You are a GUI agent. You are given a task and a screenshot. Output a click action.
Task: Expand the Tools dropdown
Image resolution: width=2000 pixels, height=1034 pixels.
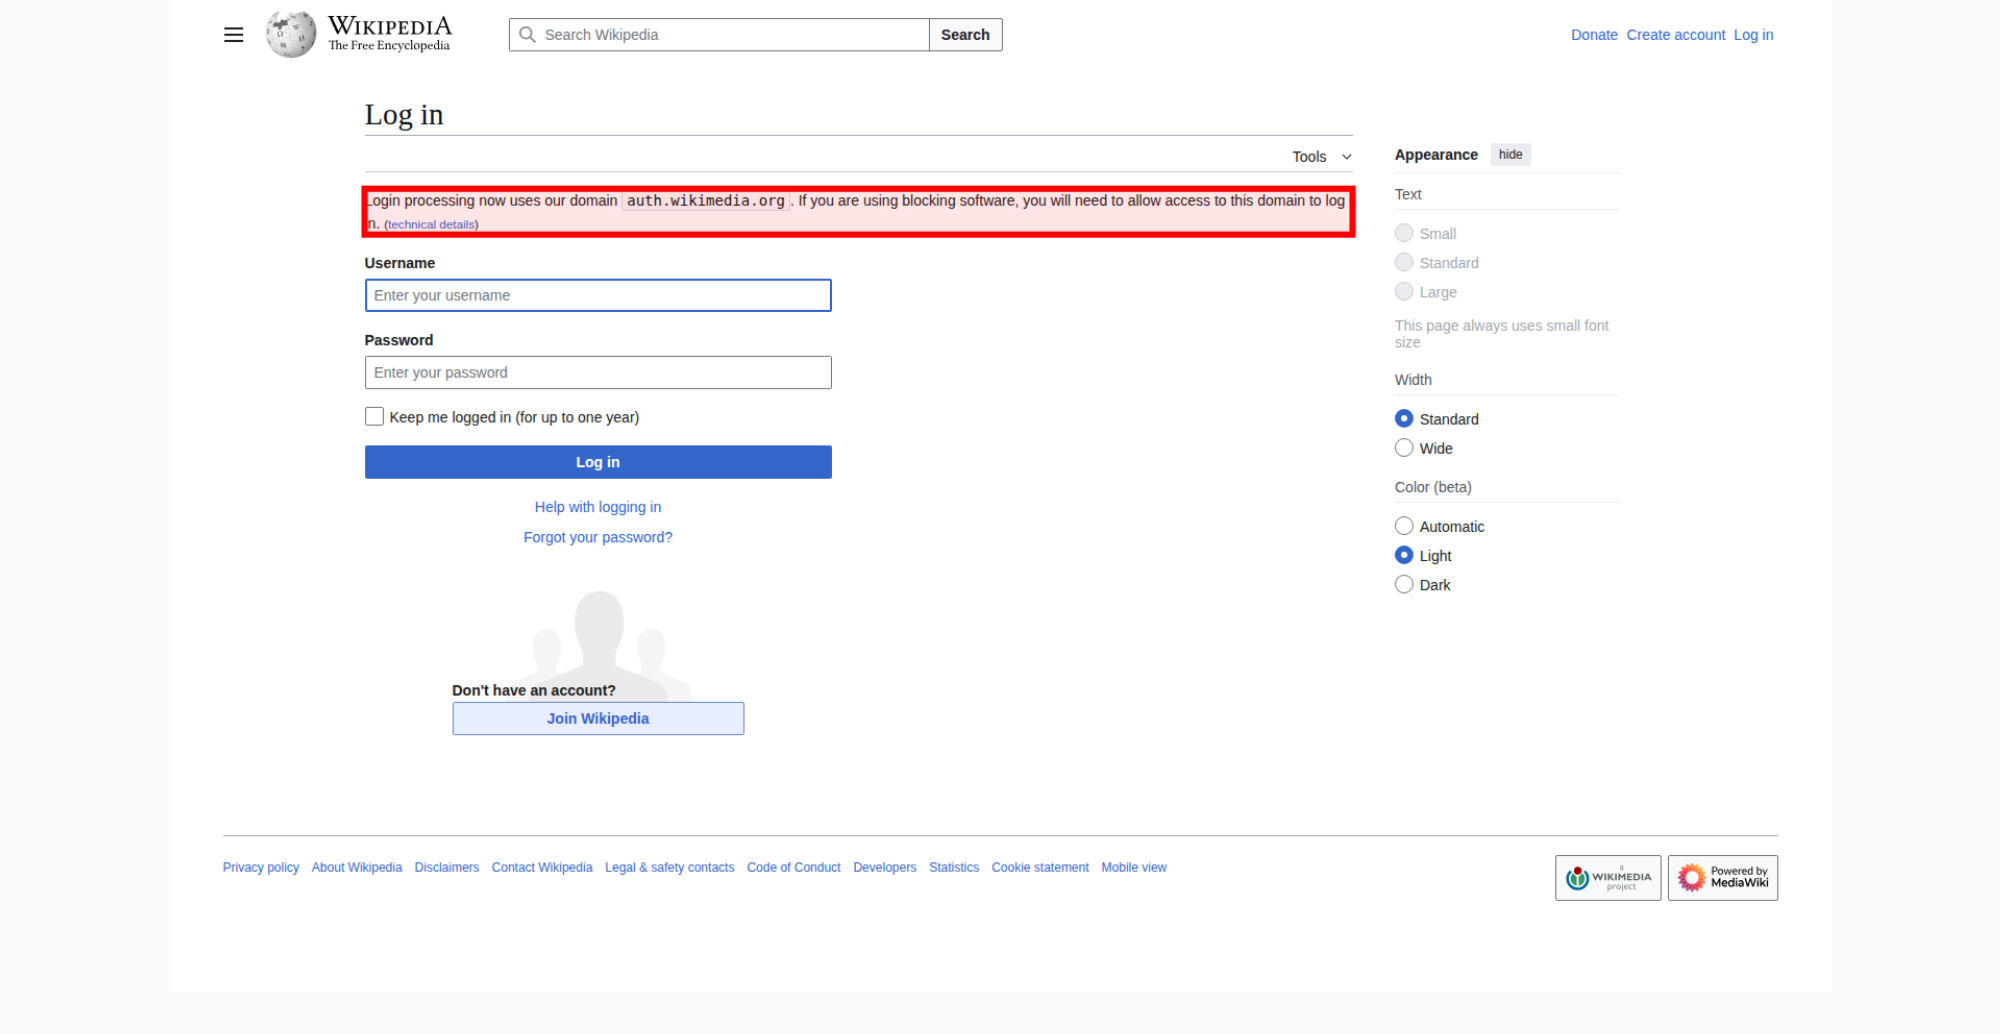click(x=1320, y=157)
